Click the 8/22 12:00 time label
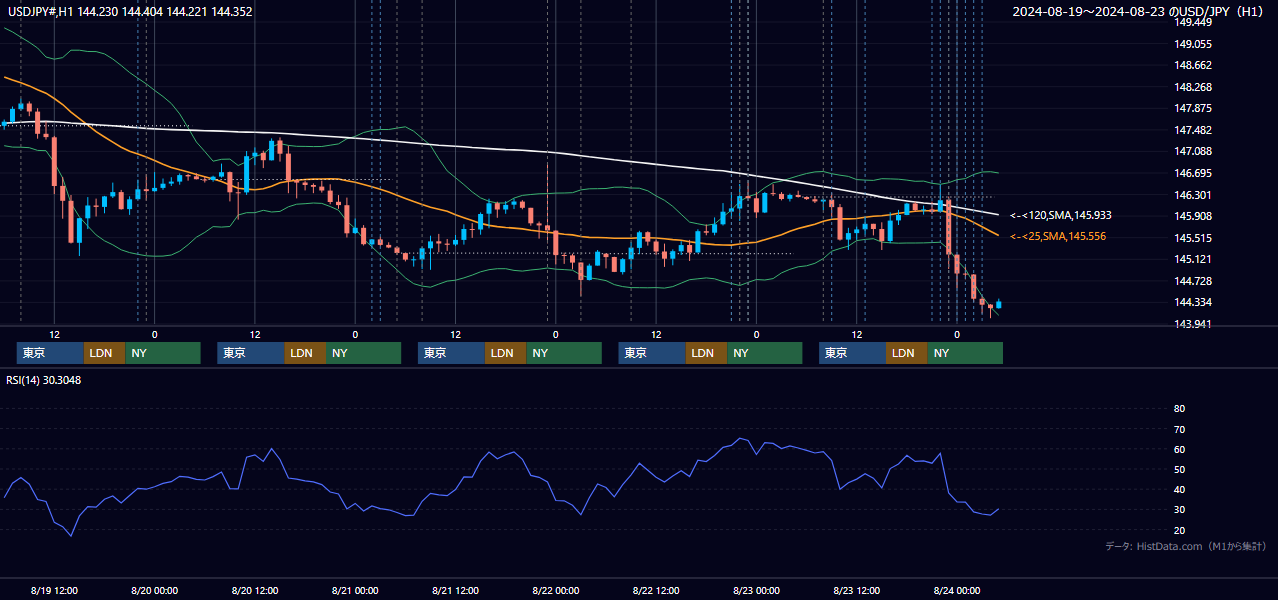The image size is (1278, 600). tap(655, 590)
